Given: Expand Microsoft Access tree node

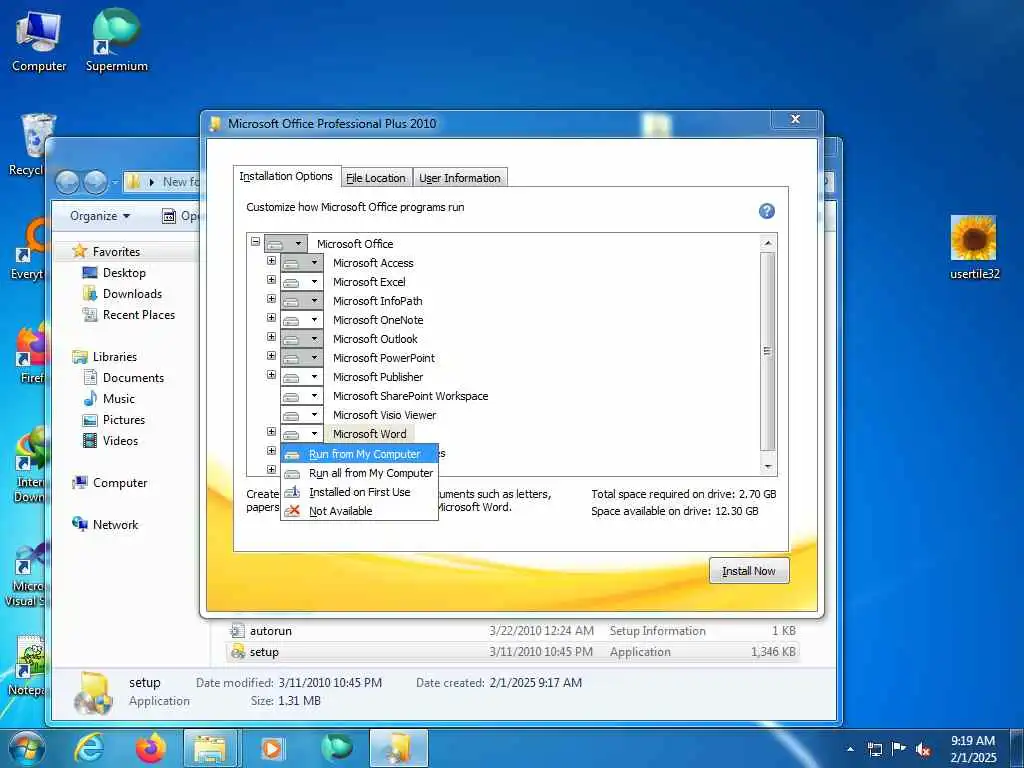Looking at the screenshot, I should pos(271,261).
